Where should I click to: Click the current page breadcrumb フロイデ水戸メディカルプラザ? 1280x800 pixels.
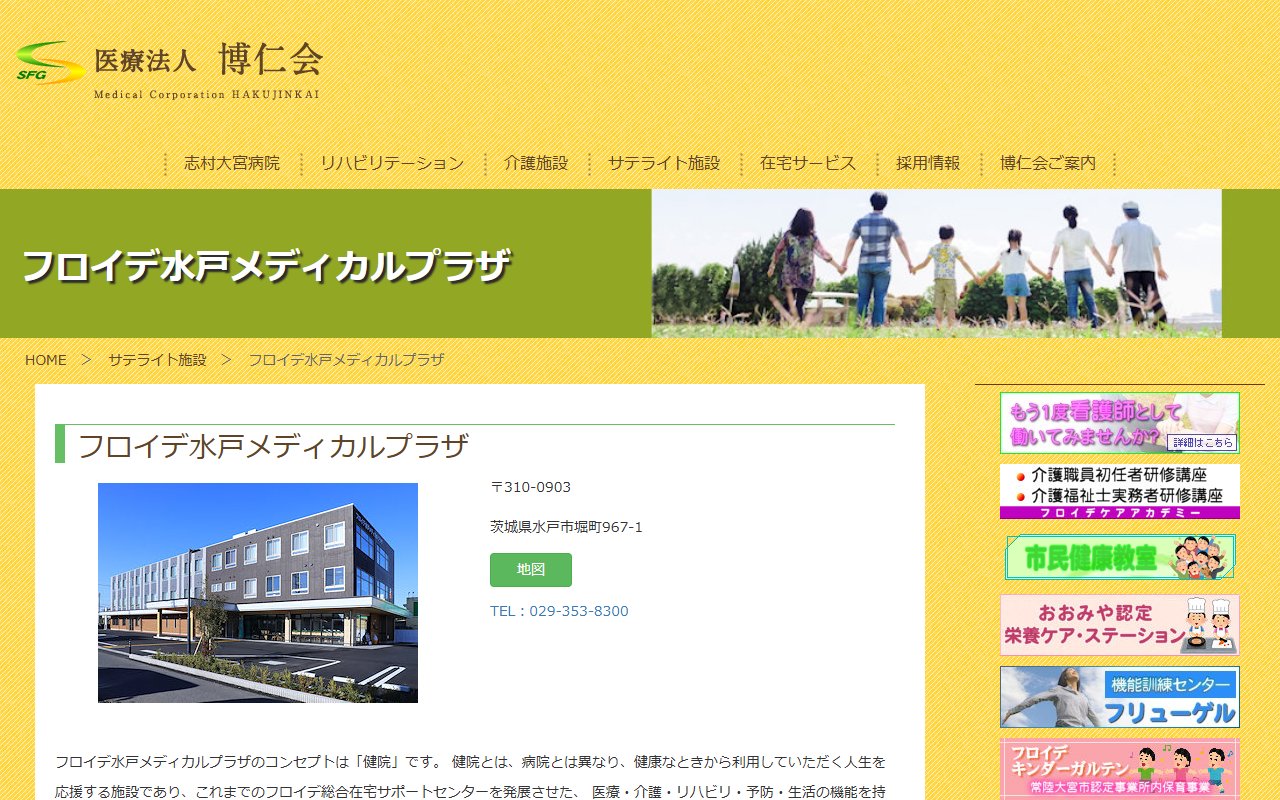tap(346, 360)
